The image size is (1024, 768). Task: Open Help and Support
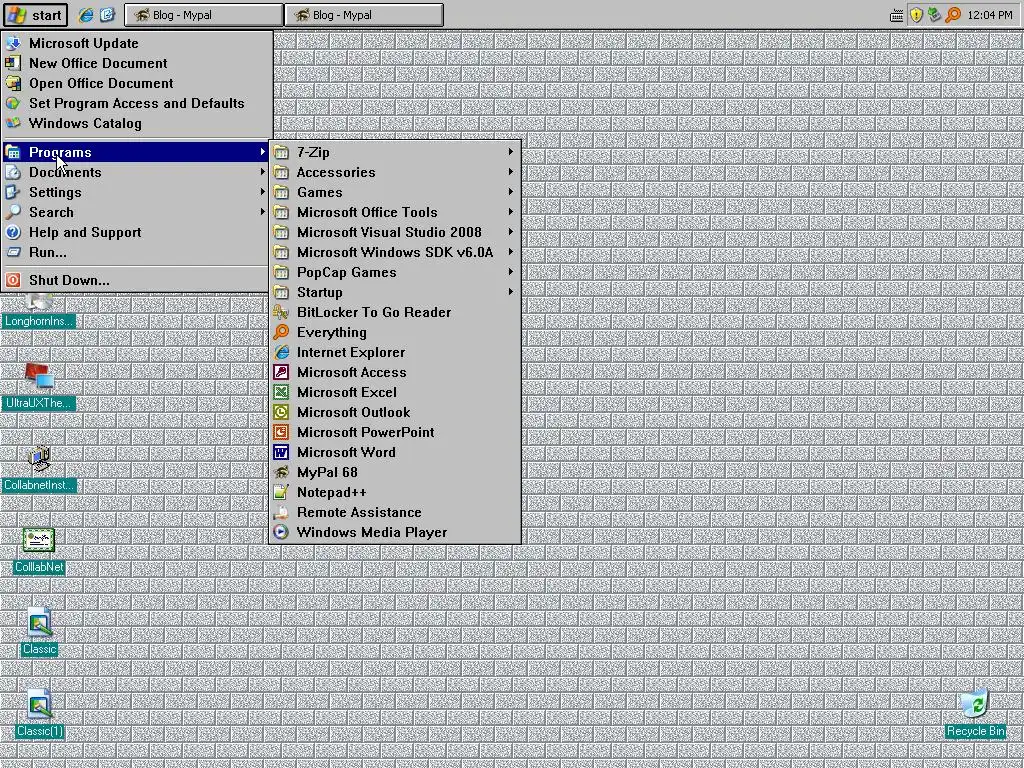pos(136,232)
